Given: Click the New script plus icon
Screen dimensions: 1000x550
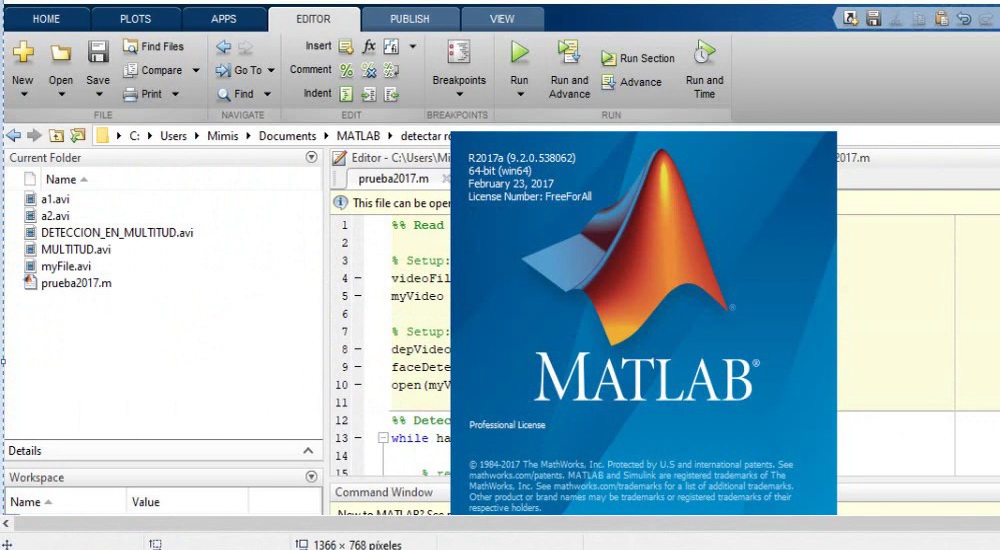Looking at the screenshot, I should pyautogui.click(x=23, y=52).
